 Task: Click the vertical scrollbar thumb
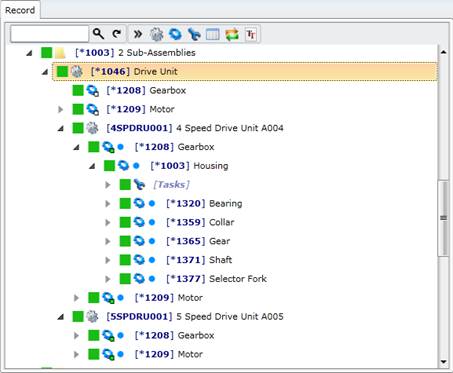(x=443, y=218)
